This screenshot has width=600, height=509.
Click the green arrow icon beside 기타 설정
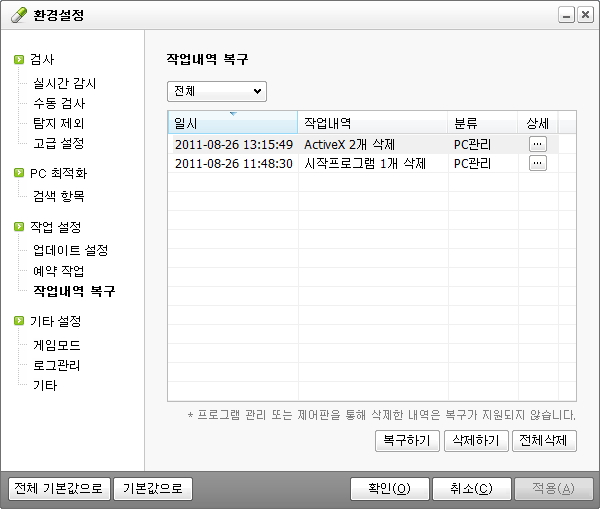(x=20, y=322)
